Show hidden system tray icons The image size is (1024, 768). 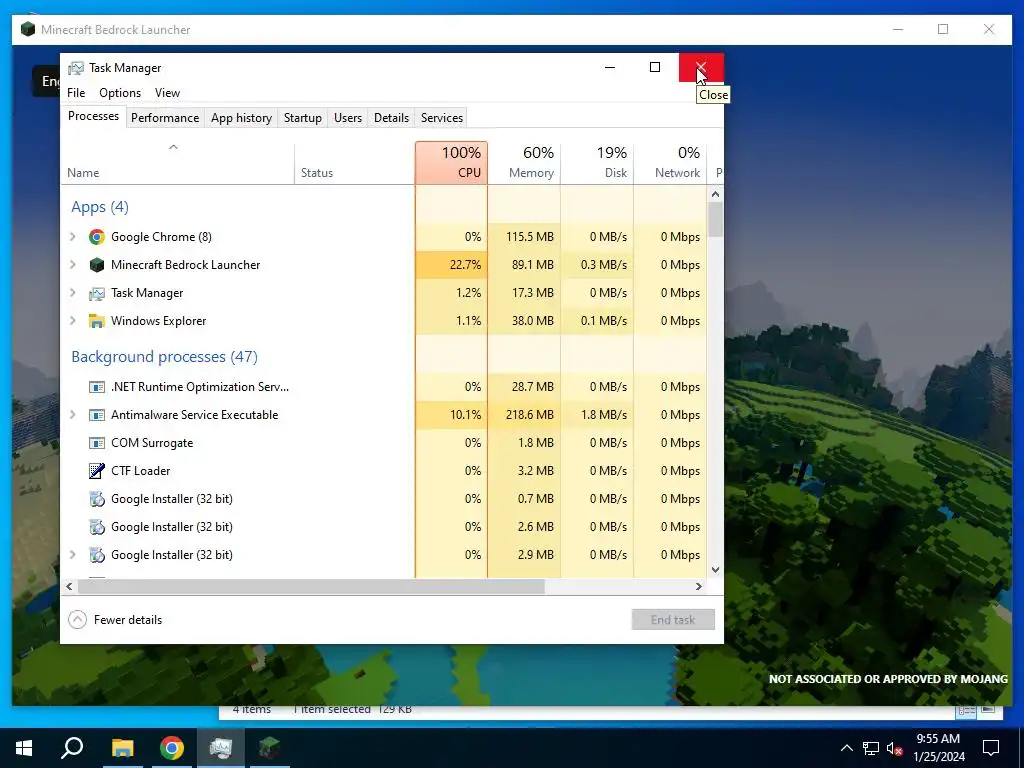pos(846,748)
